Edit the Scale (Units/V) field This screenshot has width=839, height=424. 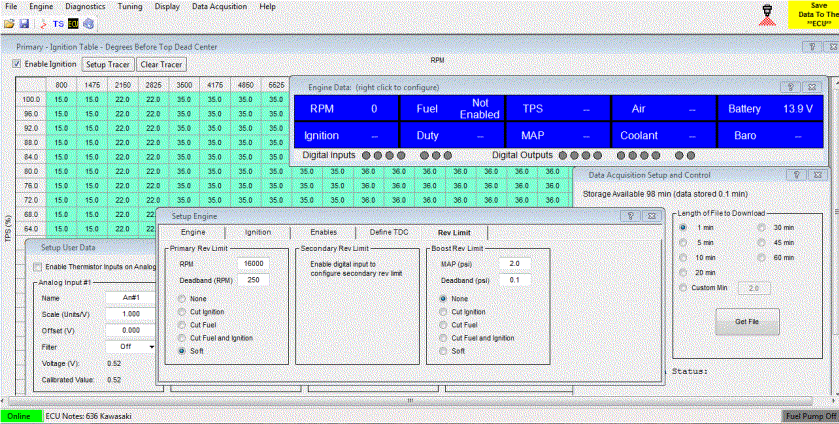(x=131, y=314)
